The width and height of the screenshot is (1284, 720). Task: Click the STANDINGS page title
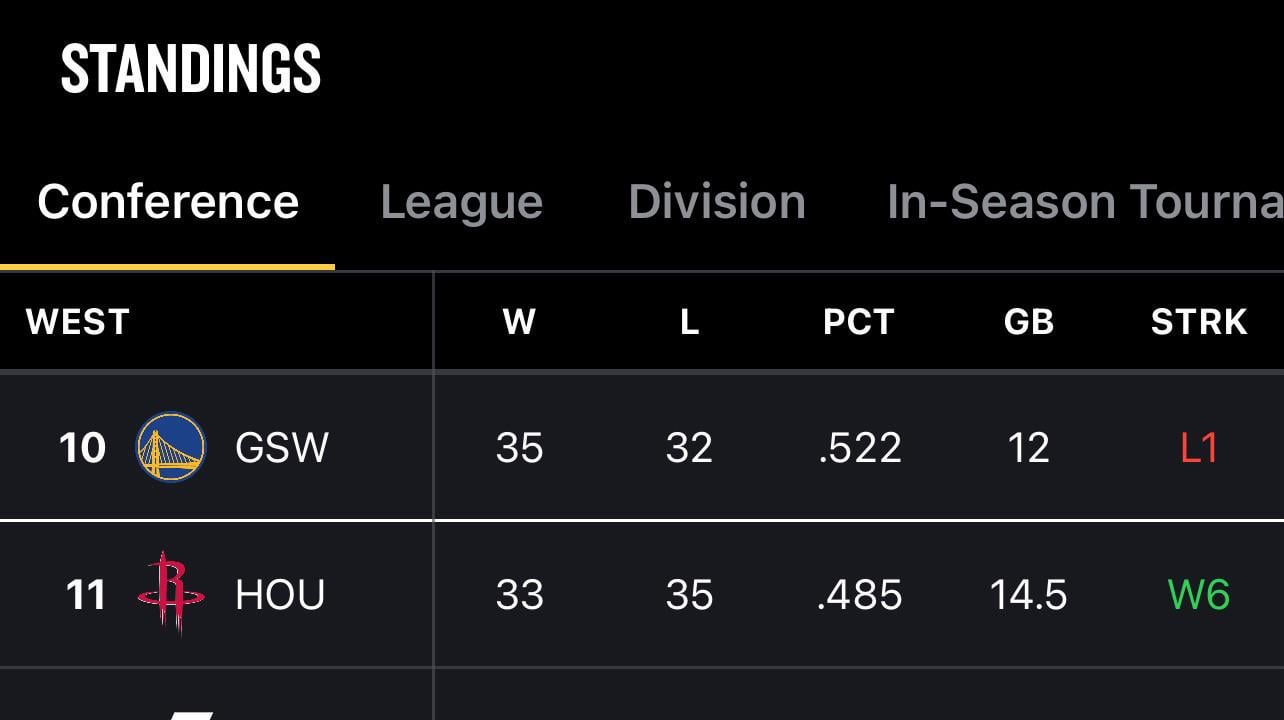pos(191,70)
